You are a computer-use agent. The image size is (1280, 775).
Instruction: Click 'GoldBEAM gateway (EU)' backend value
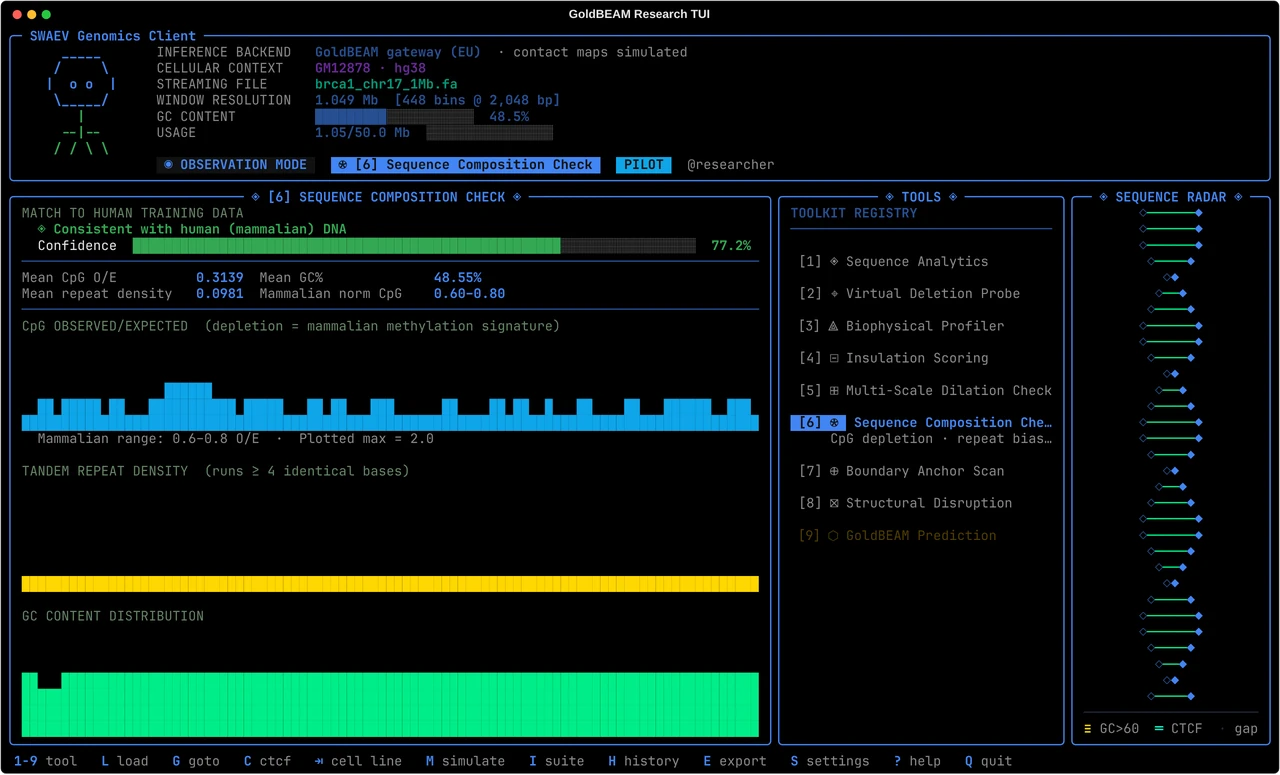(398, 52)
